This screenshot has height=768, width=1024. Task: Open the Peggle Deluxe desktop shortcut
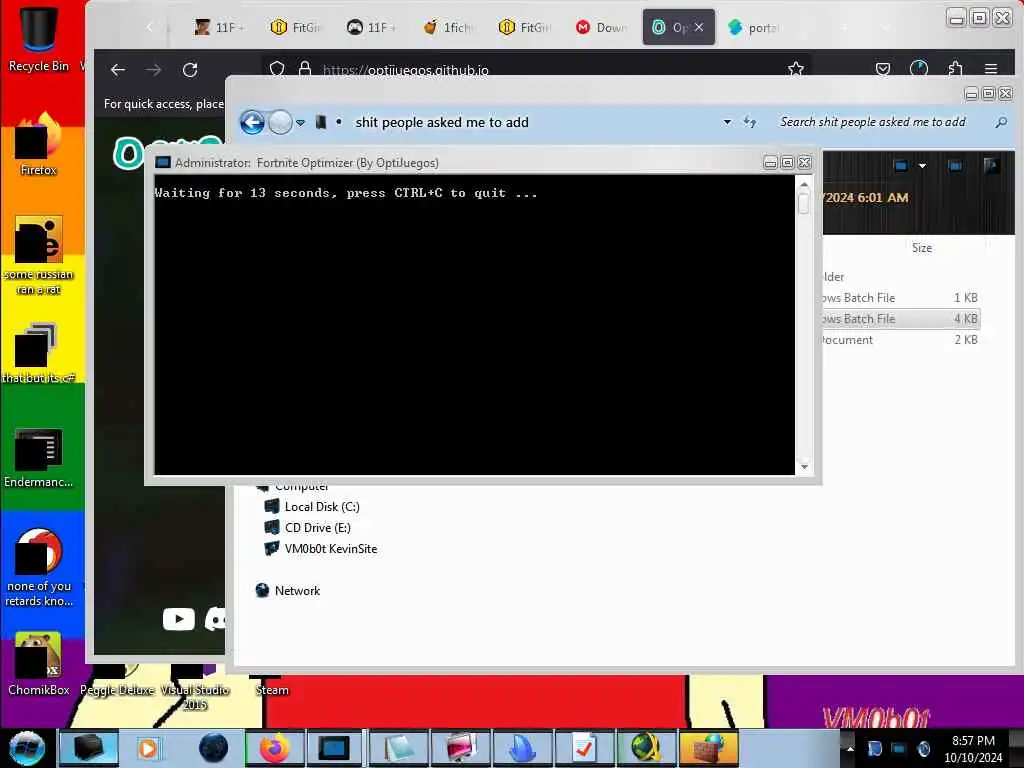click(x=117, y=680)
